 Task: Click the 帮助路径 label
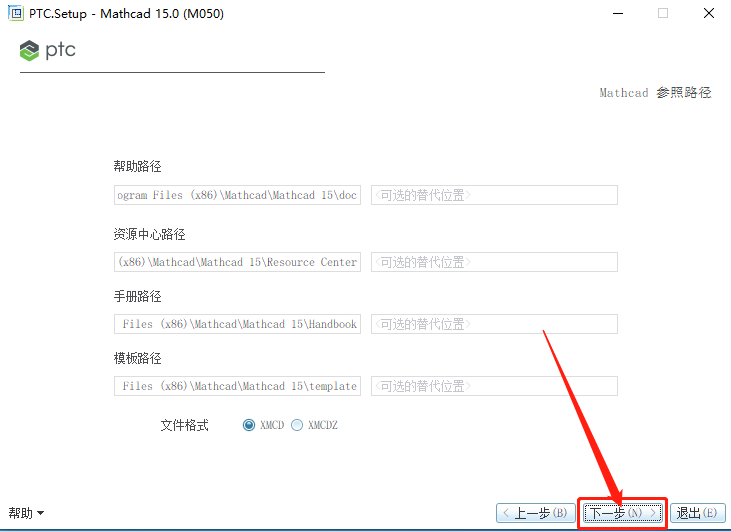(138, 166)
